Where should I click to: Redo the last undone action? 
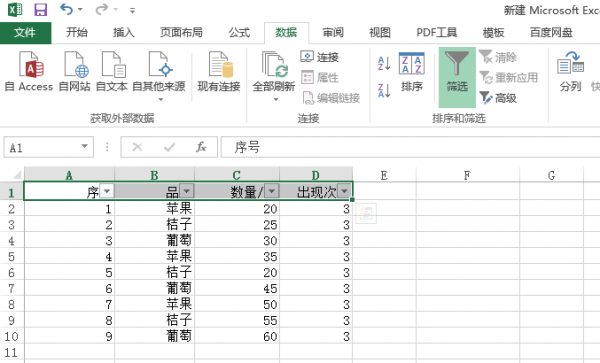102,9
